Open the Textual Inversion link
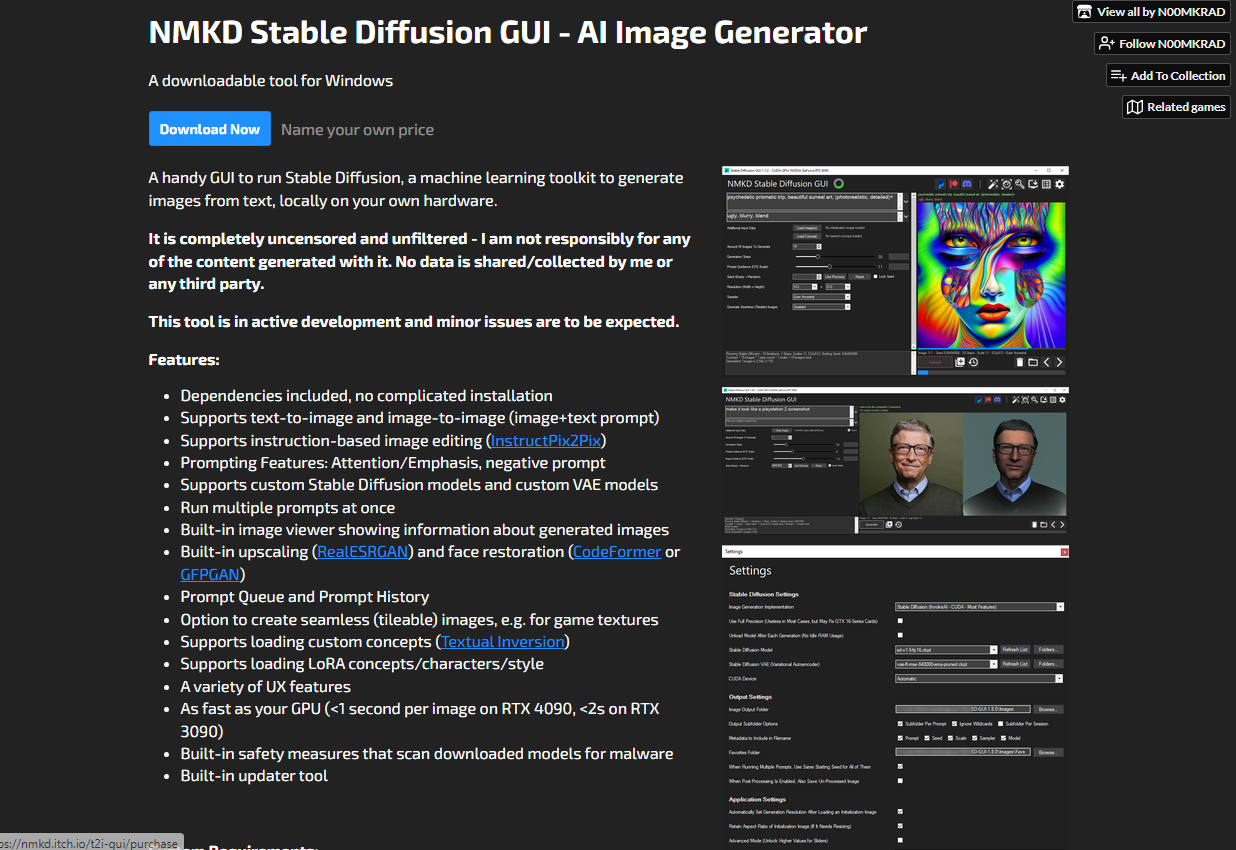1236x850 pixels. point(503,641)
